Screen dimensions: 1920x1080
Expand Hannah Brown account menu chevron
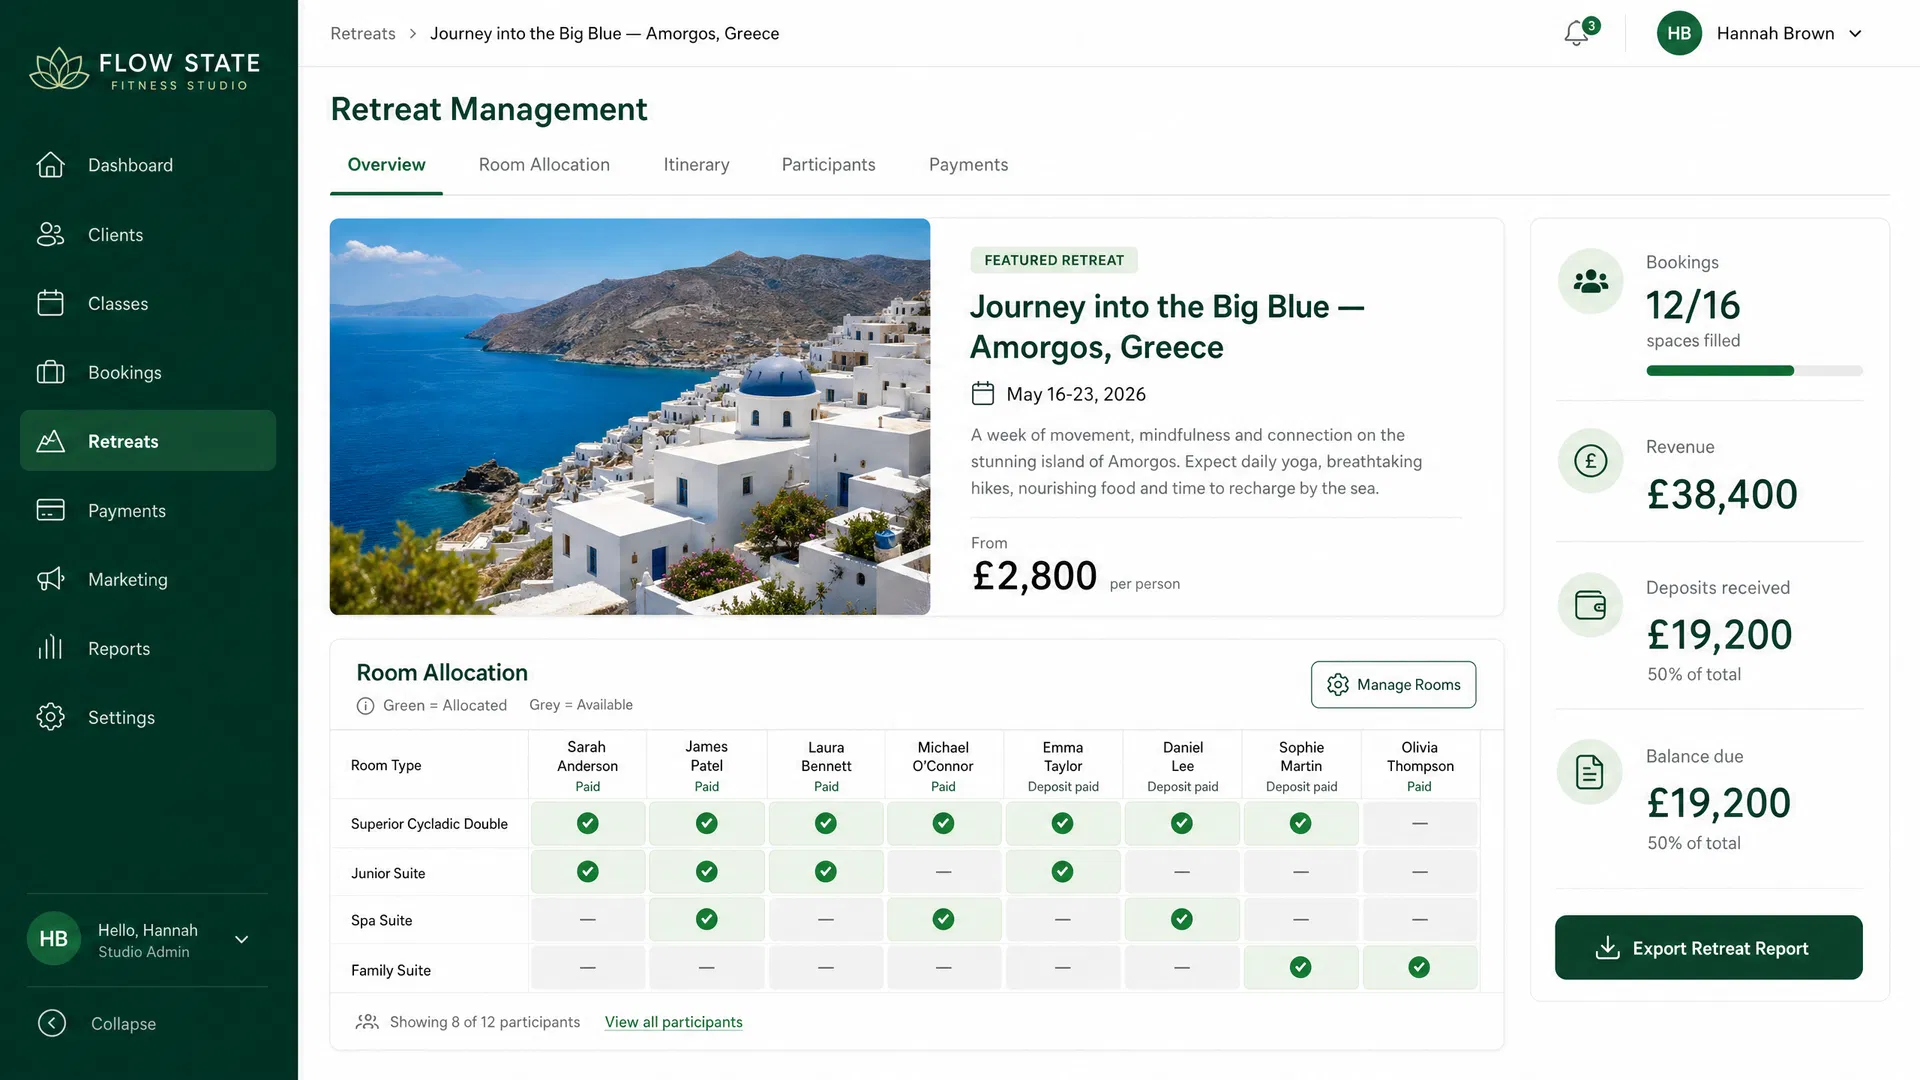[1856, 33]
